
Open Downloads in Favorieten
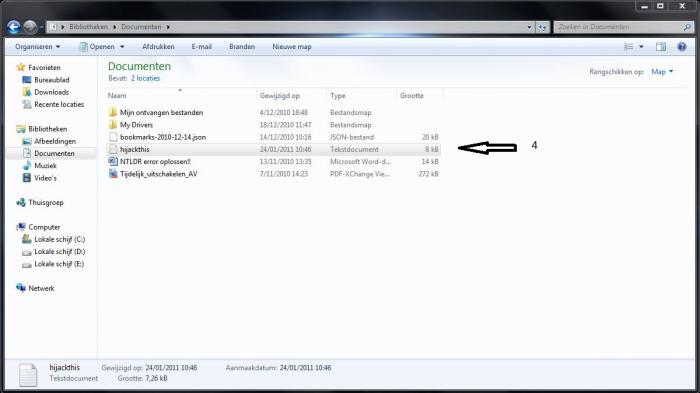pyautogui.click(x=51, y=92)
